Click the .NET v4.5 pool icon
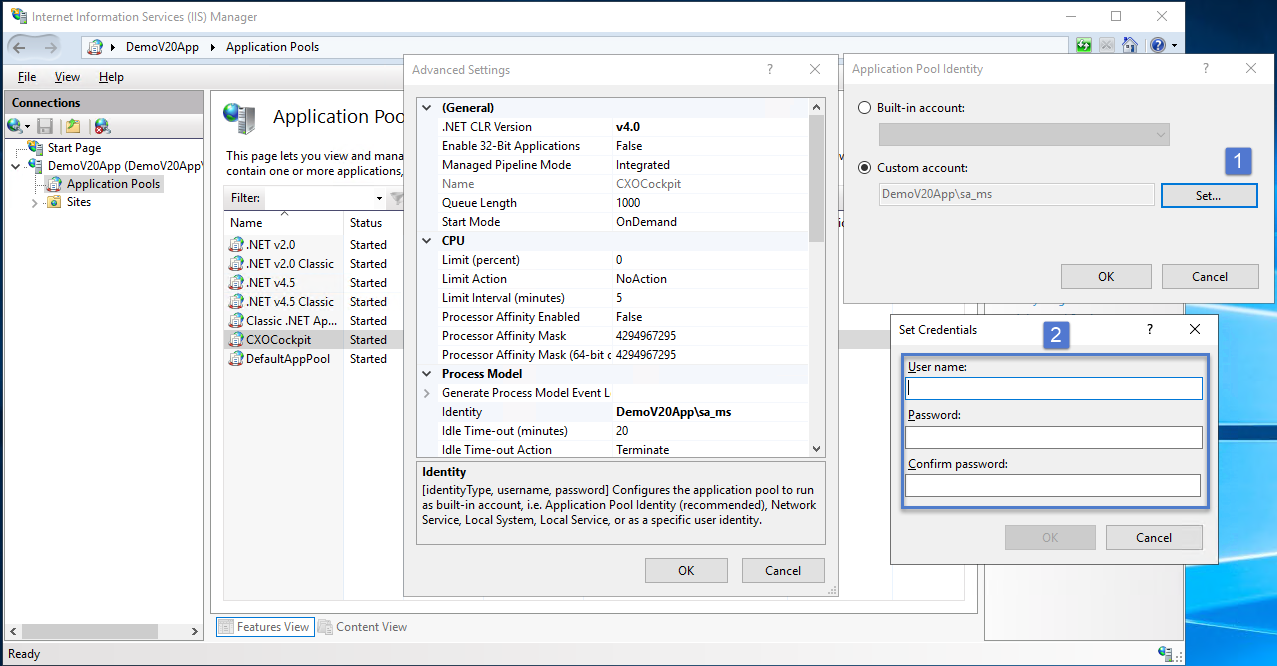Screen dimensions: 1277x666 coord(236,283)
